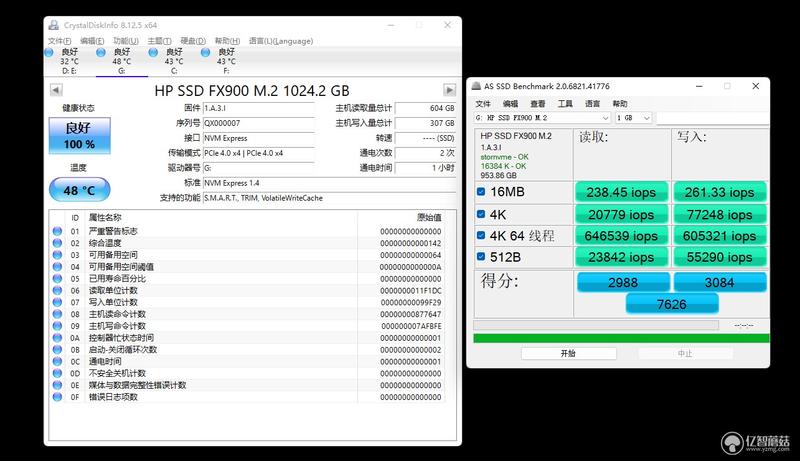Click the 开始 button in AS SSD
Screen dimensions: 800x461
coord(568,353)
